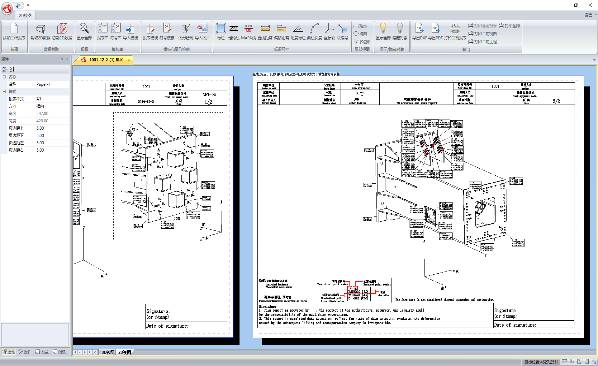The image size is (598, 366).
Task: Collapse the first property section expander
Action: point(5,77)
